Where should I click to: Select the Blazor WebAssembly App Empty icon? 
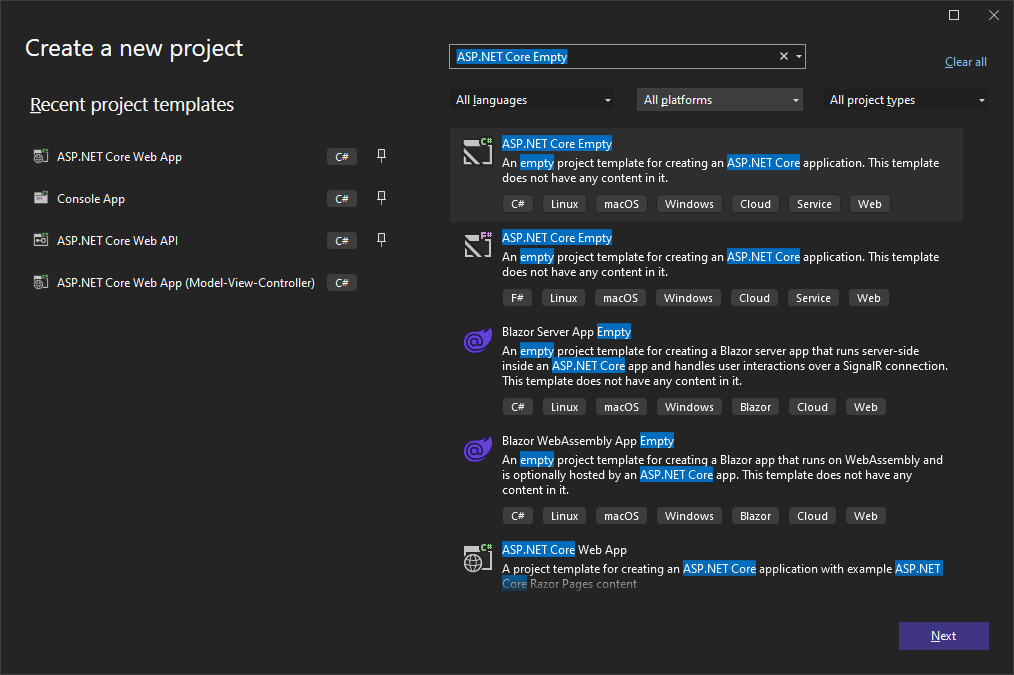478,449
